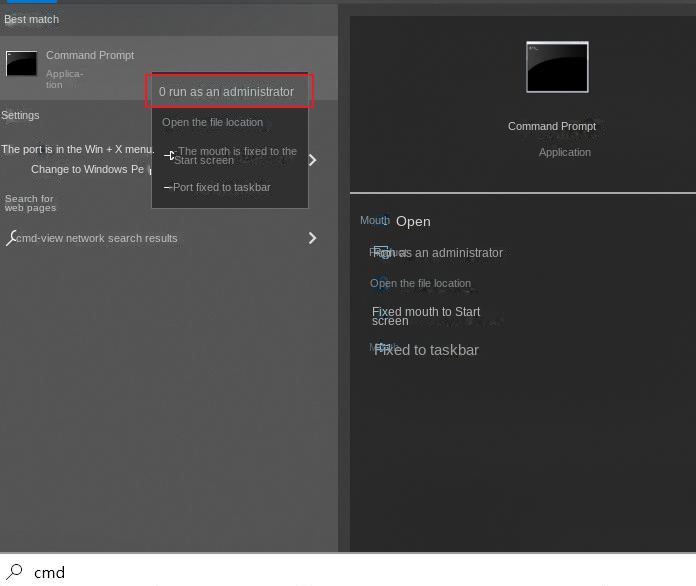
Task: Click 'Run as an administrator' in the right pane
Action: click(440, 253)
